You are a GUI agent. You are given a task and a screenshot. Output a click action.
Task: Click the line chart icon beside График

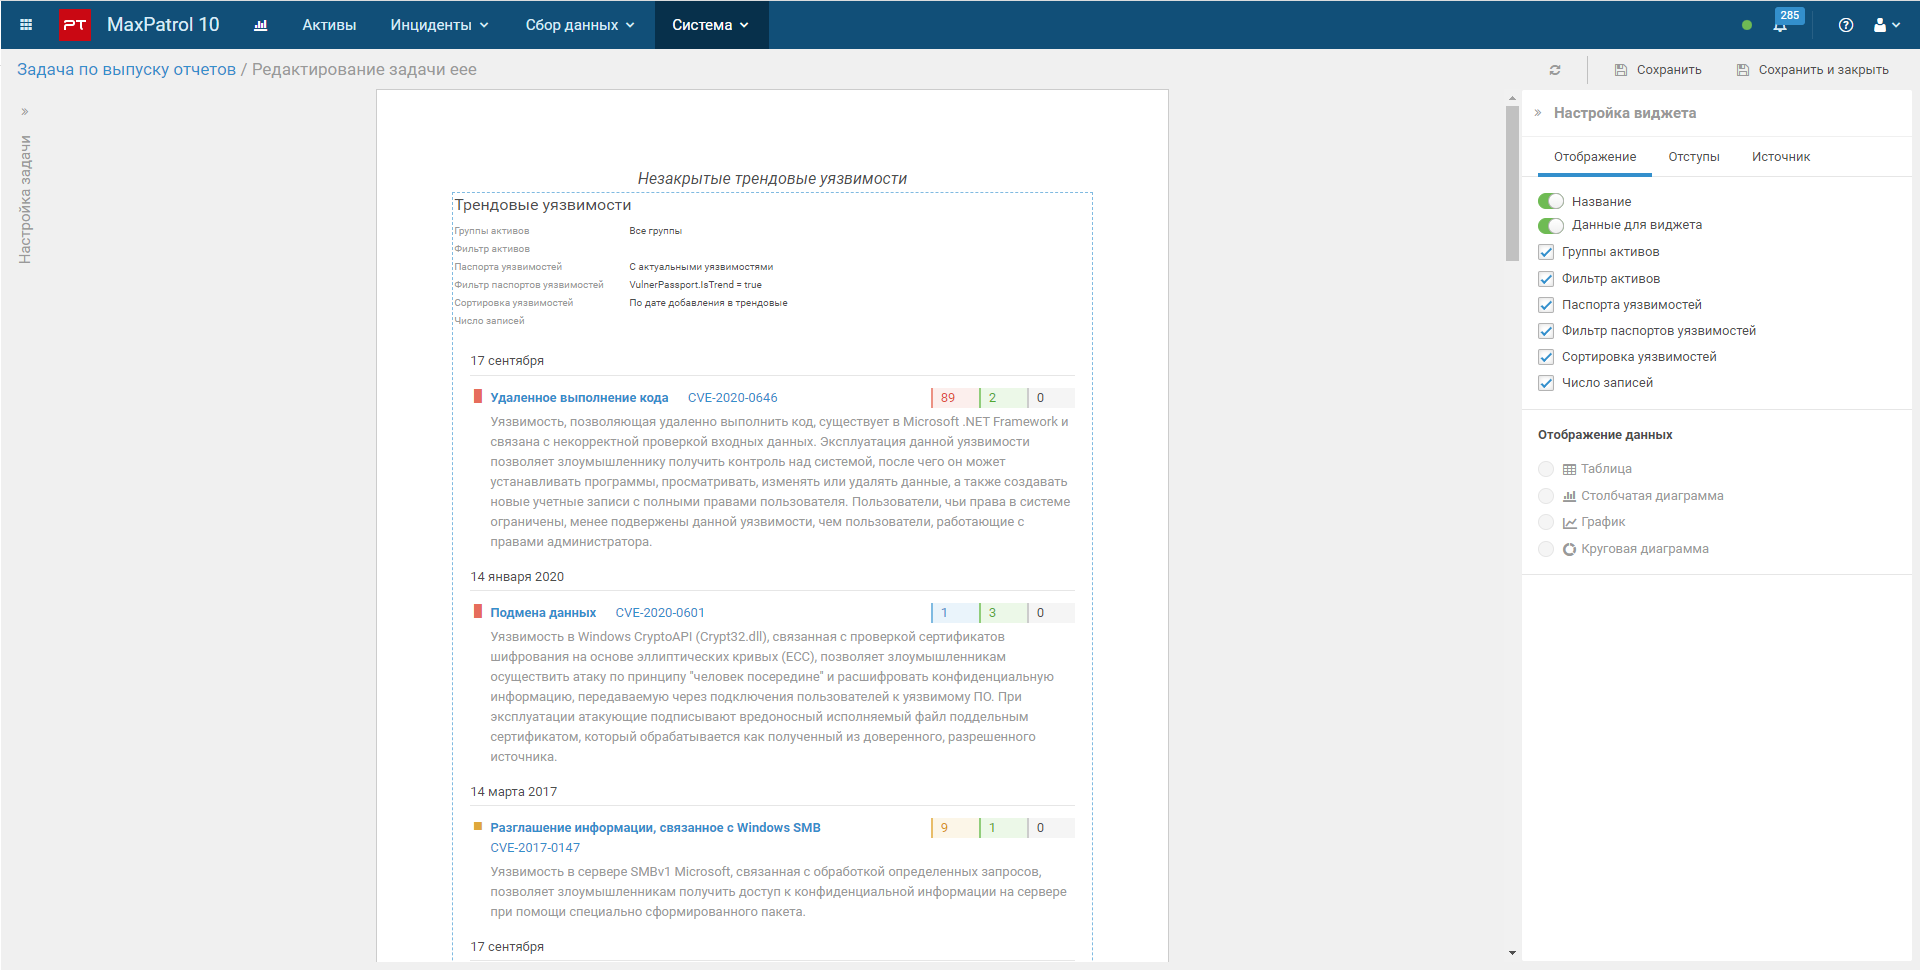(1569, 522)
